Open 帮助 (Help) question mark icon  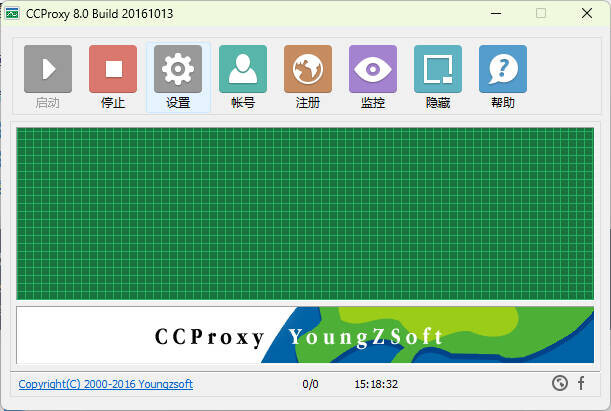pos(503,70)
